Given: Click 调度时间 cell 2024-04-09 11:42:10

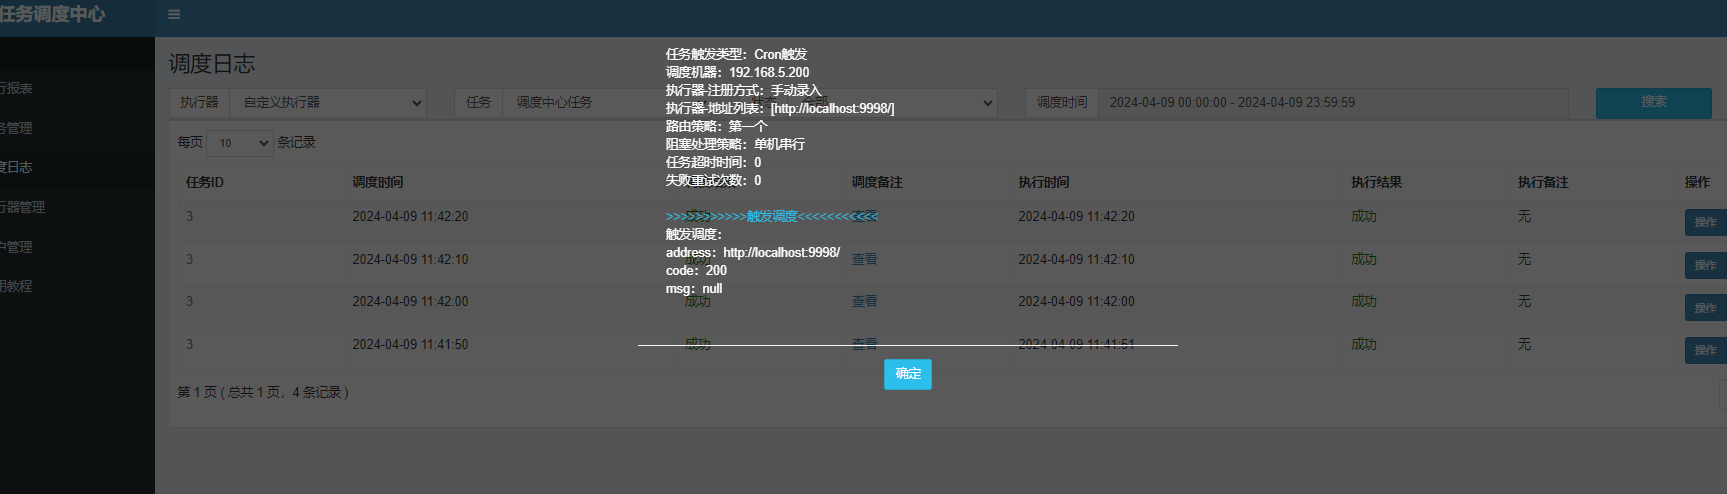Looking at the screenshot, I should click(410, 259).
